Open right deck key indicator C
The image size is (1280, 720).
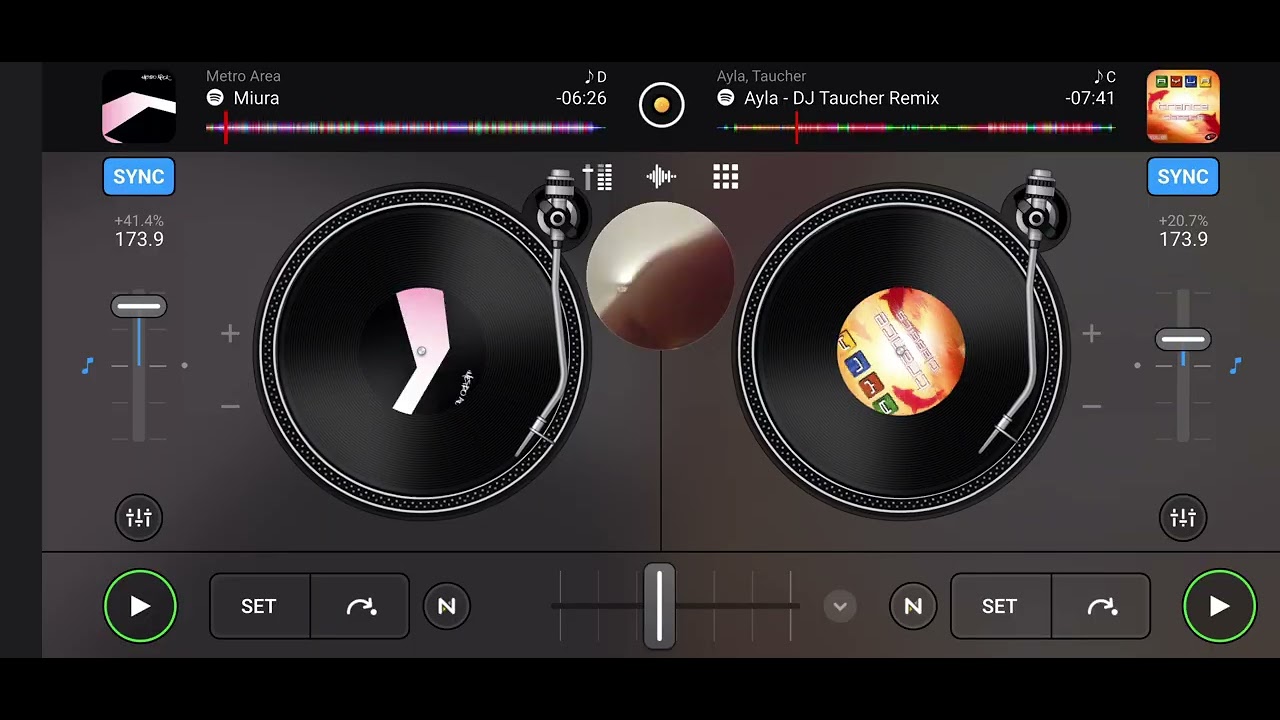click(1105, 77)
